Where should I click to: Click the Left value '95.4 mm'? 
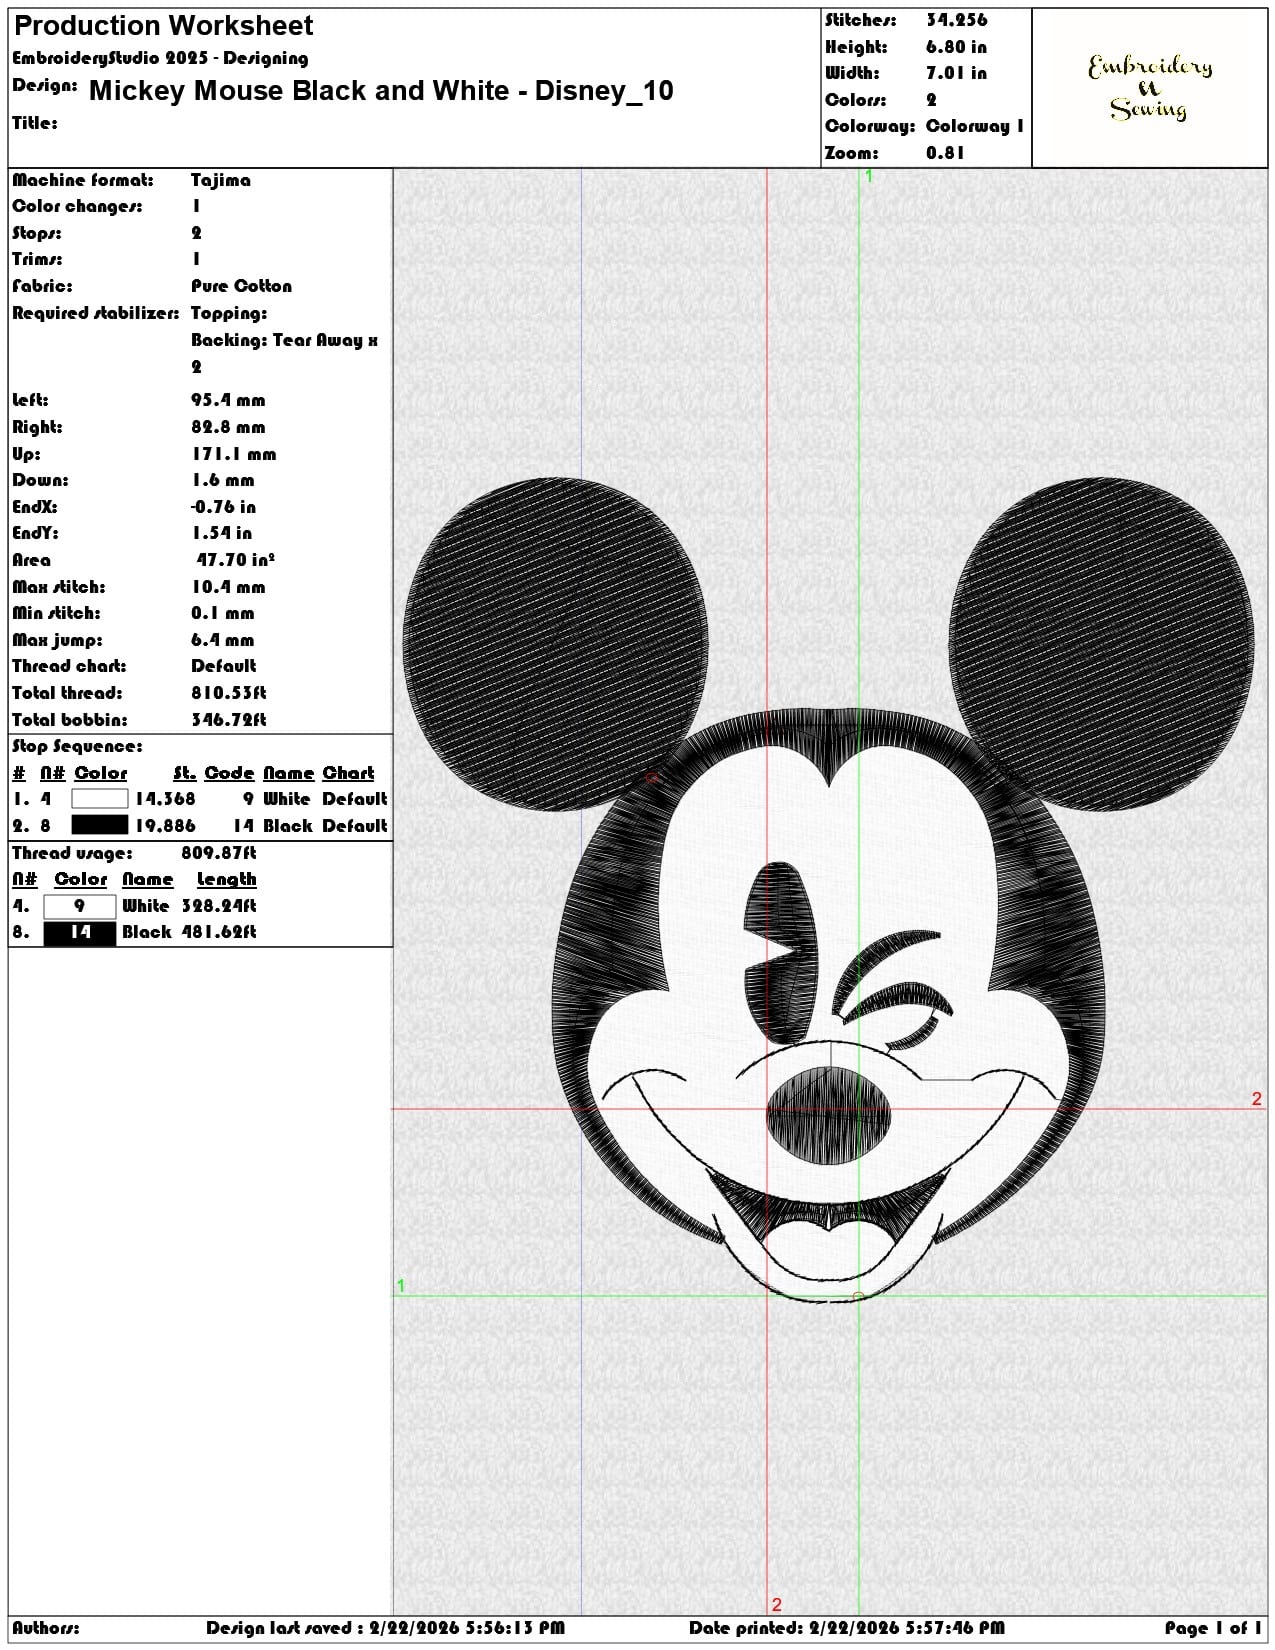pos(228,400)
